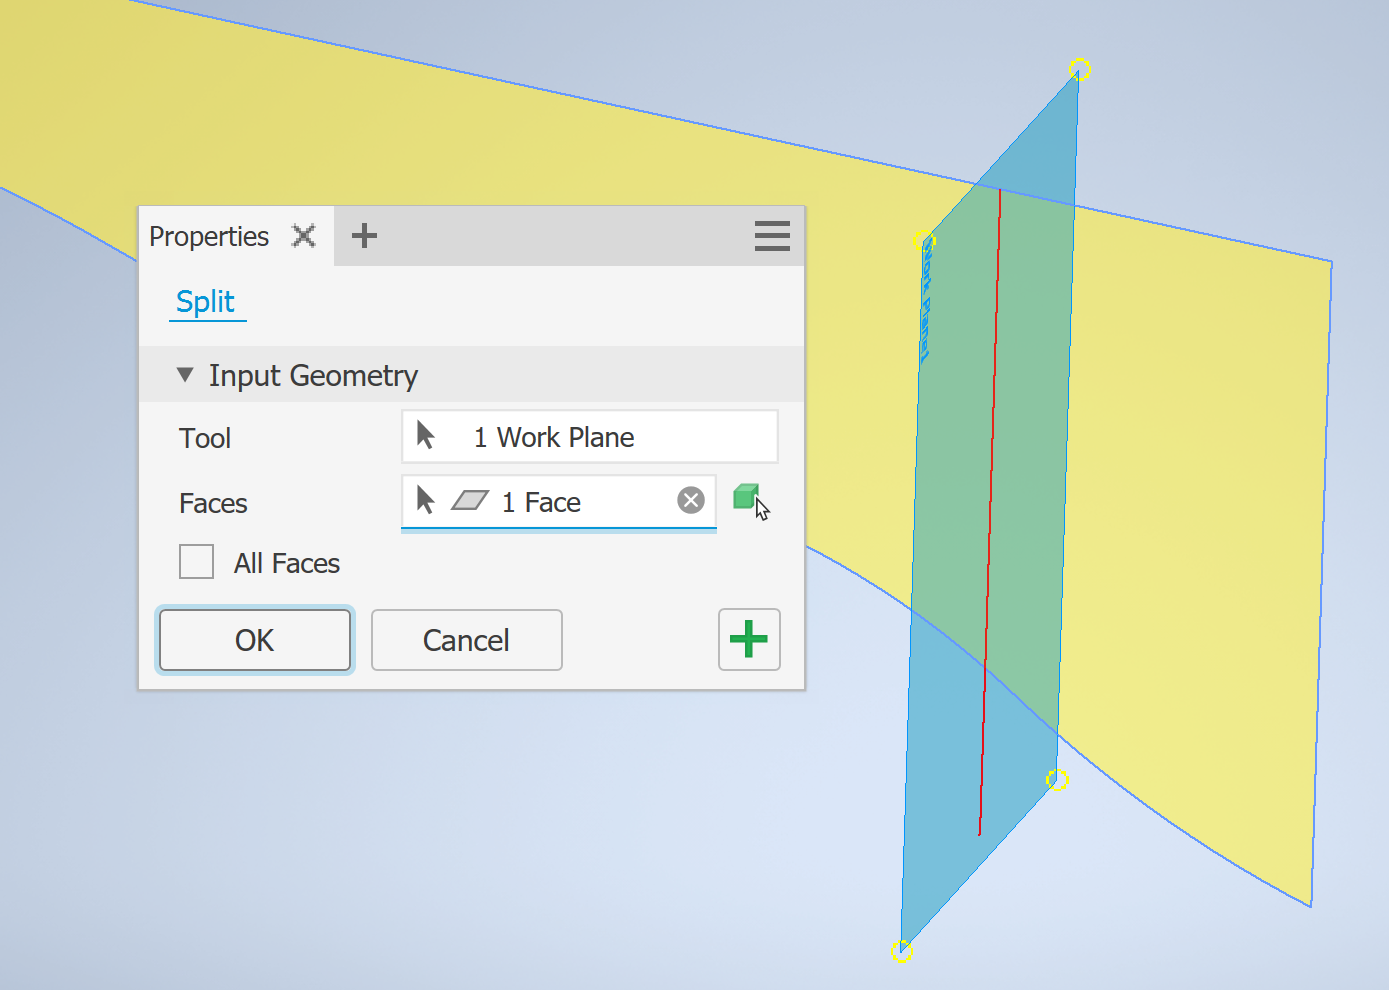Viewport: 1389px width, 990px height.
Task: Open the hamburger advanced settings menu
Action: [x=771, y=236]
